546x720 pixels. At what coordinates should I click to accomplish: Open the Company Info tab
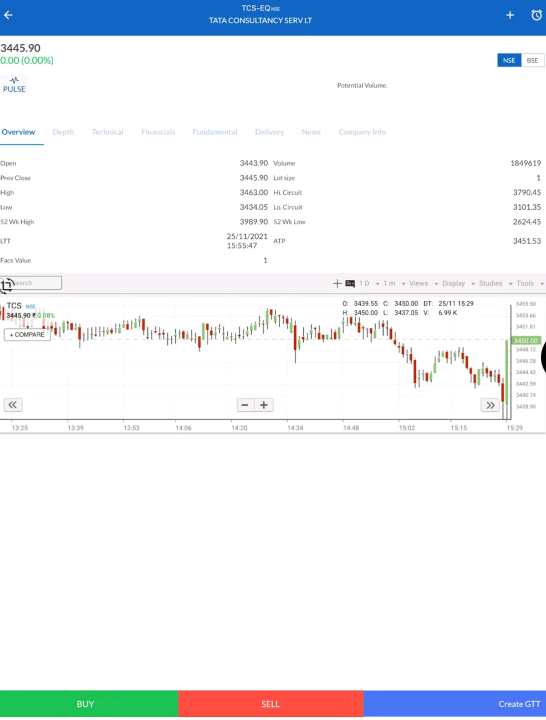362,132
